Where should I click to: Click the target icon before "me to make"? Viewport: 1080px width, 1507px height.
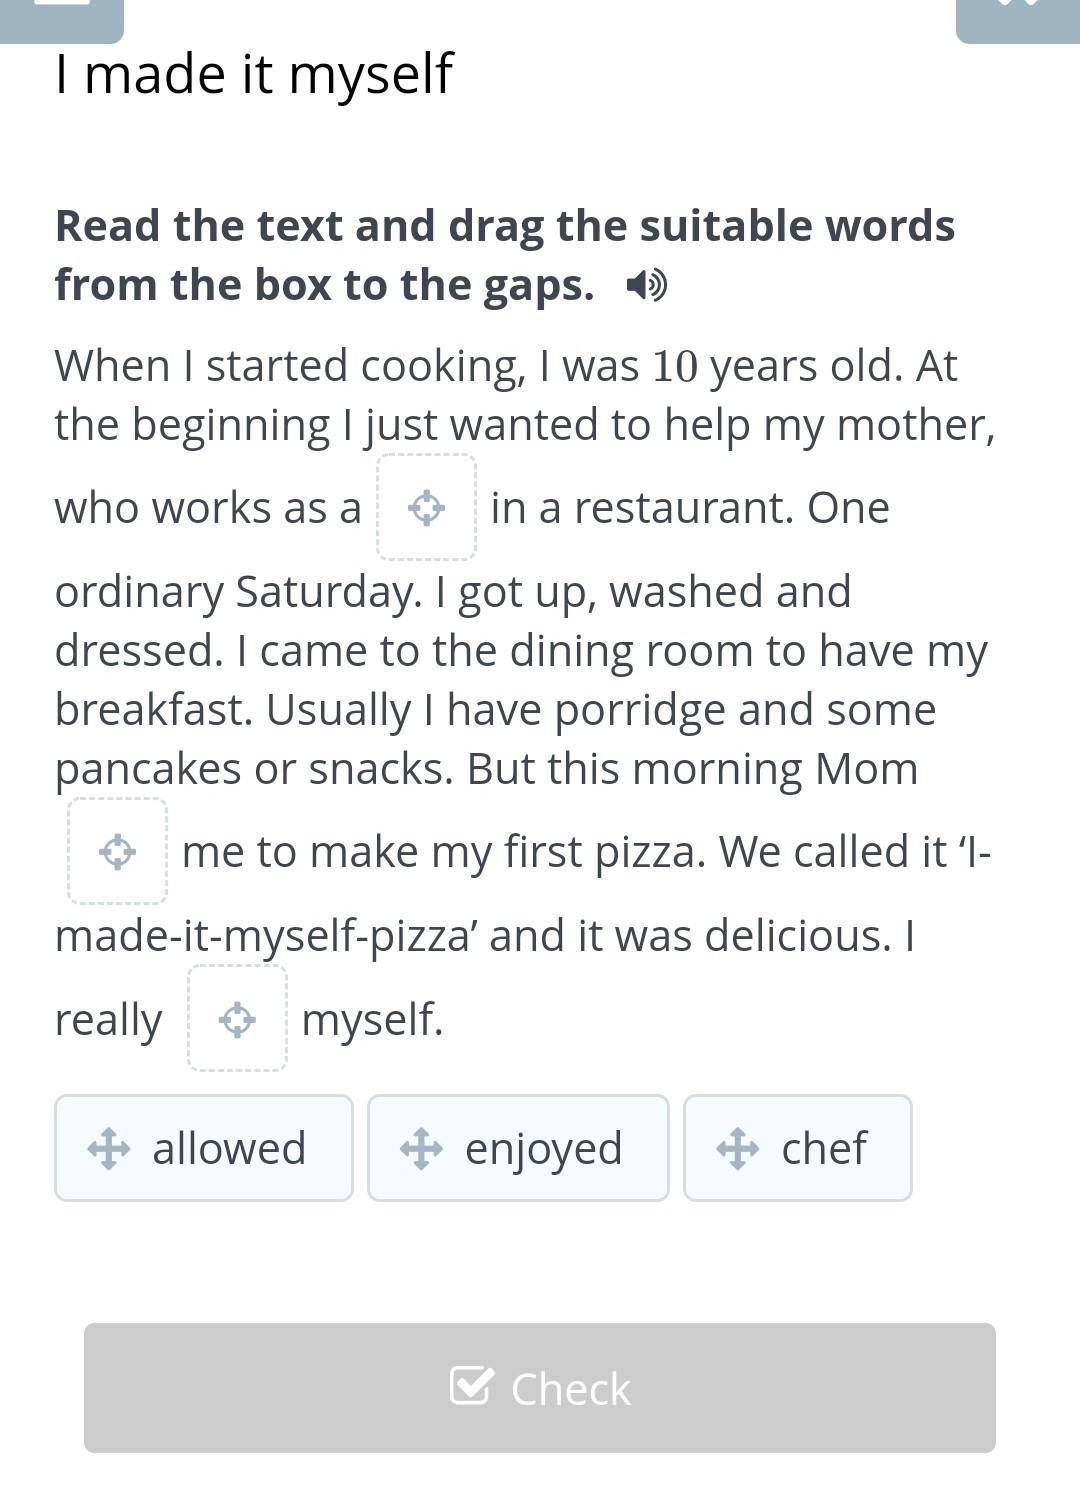[118, 852]
